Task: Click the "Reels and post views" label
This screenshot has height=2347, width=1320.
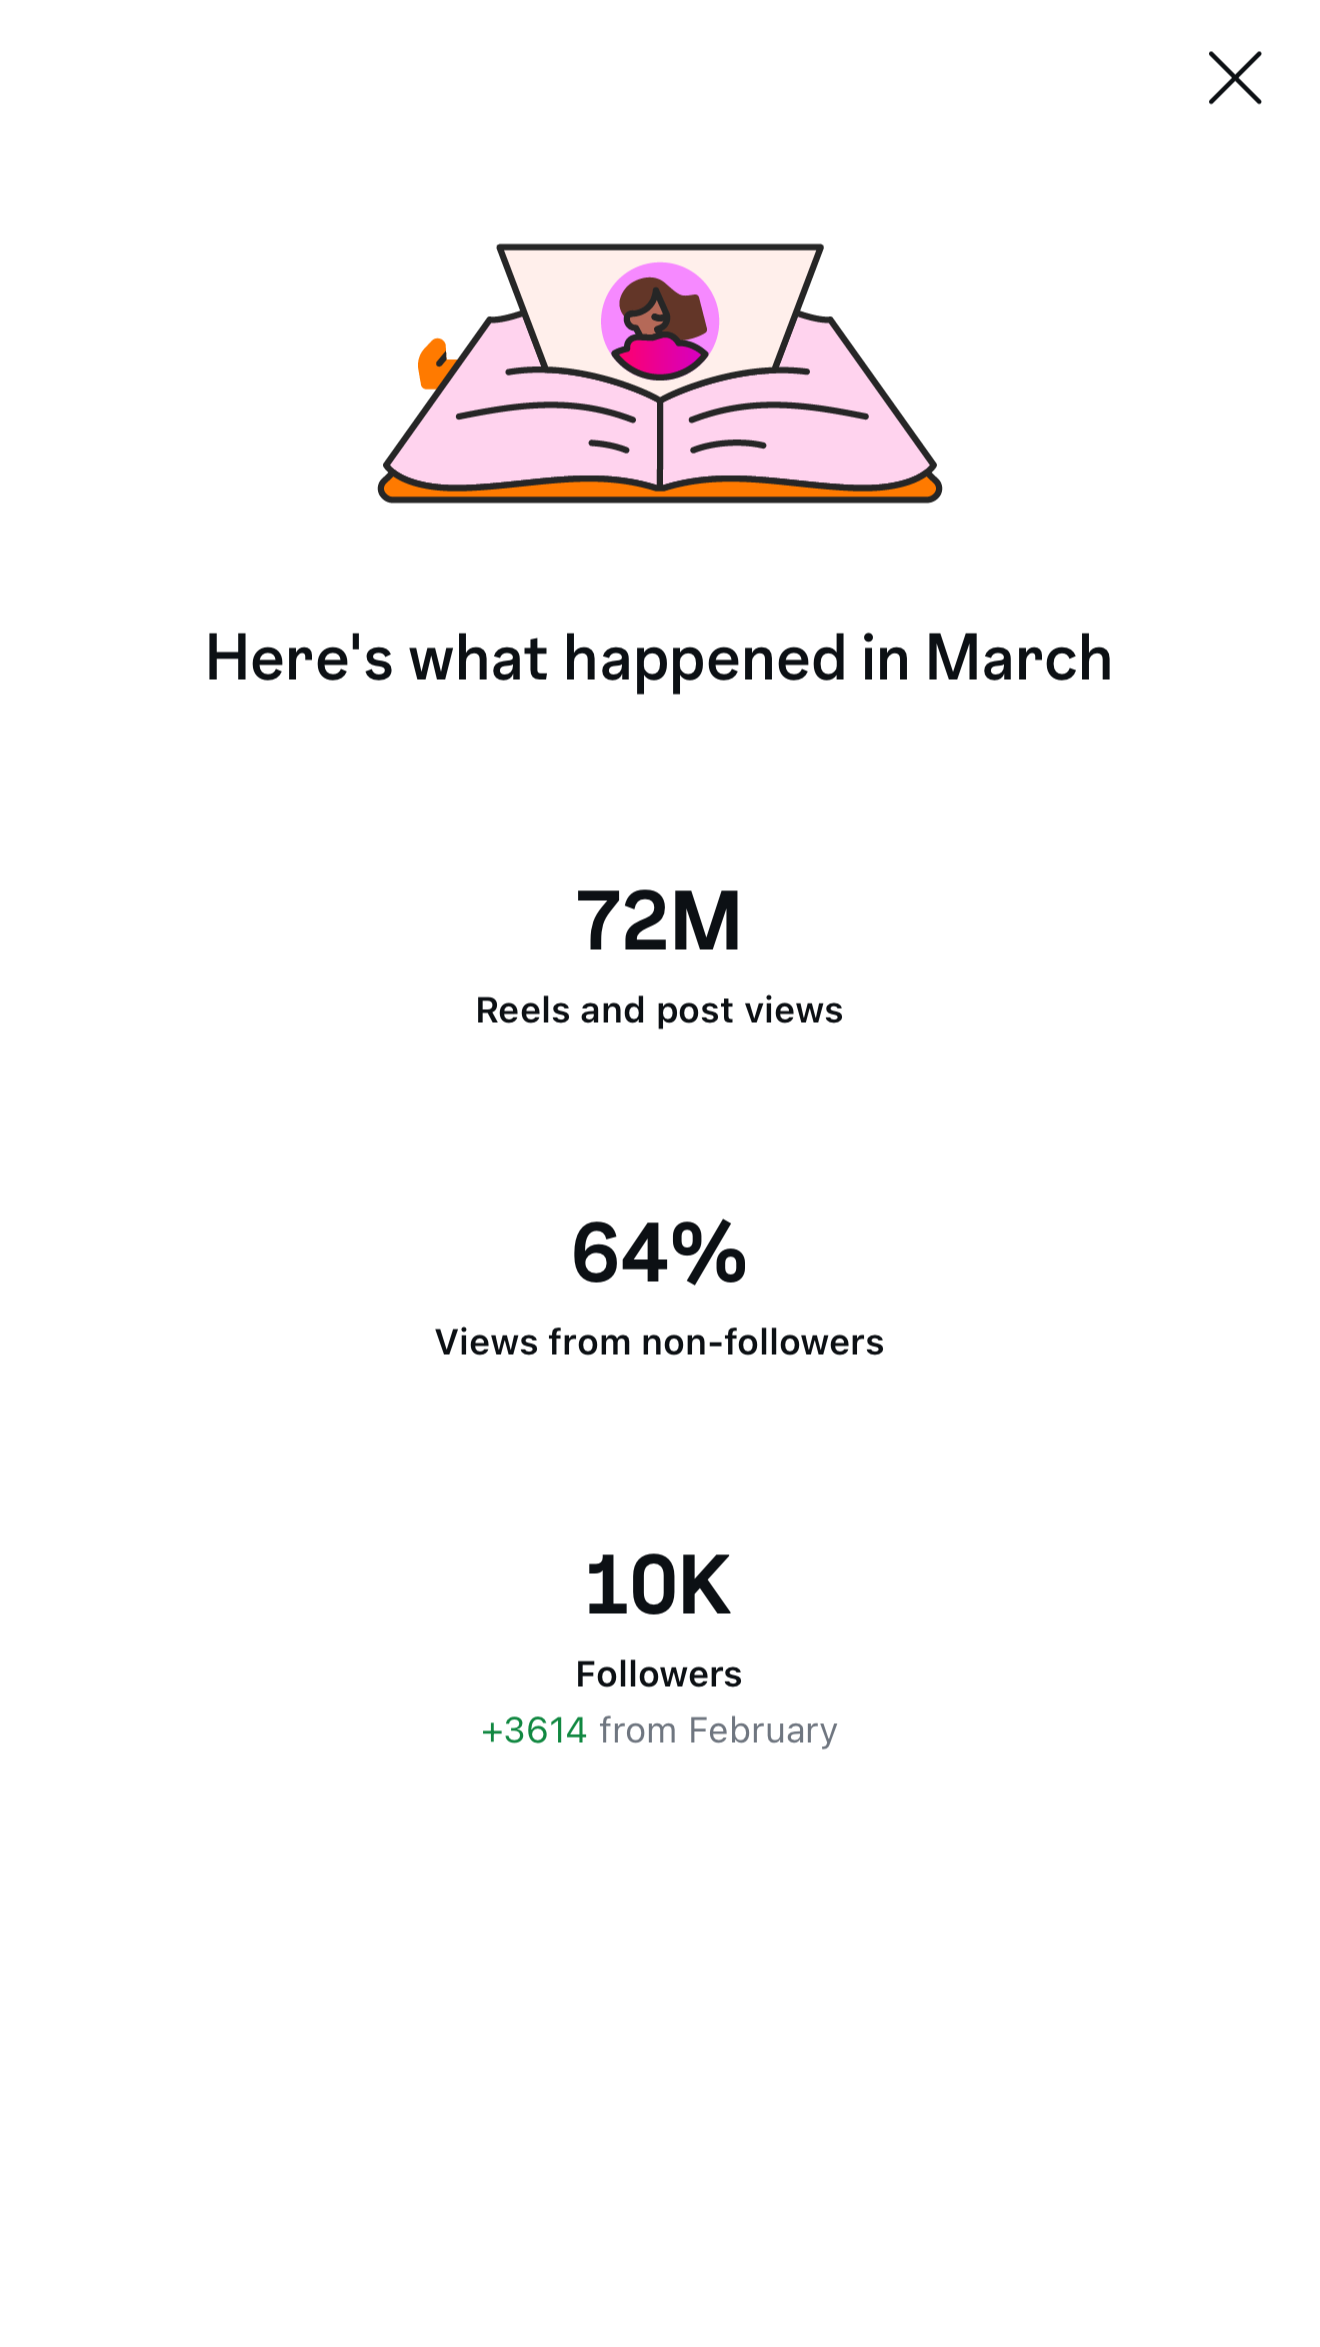Action: pos(659,1010)
